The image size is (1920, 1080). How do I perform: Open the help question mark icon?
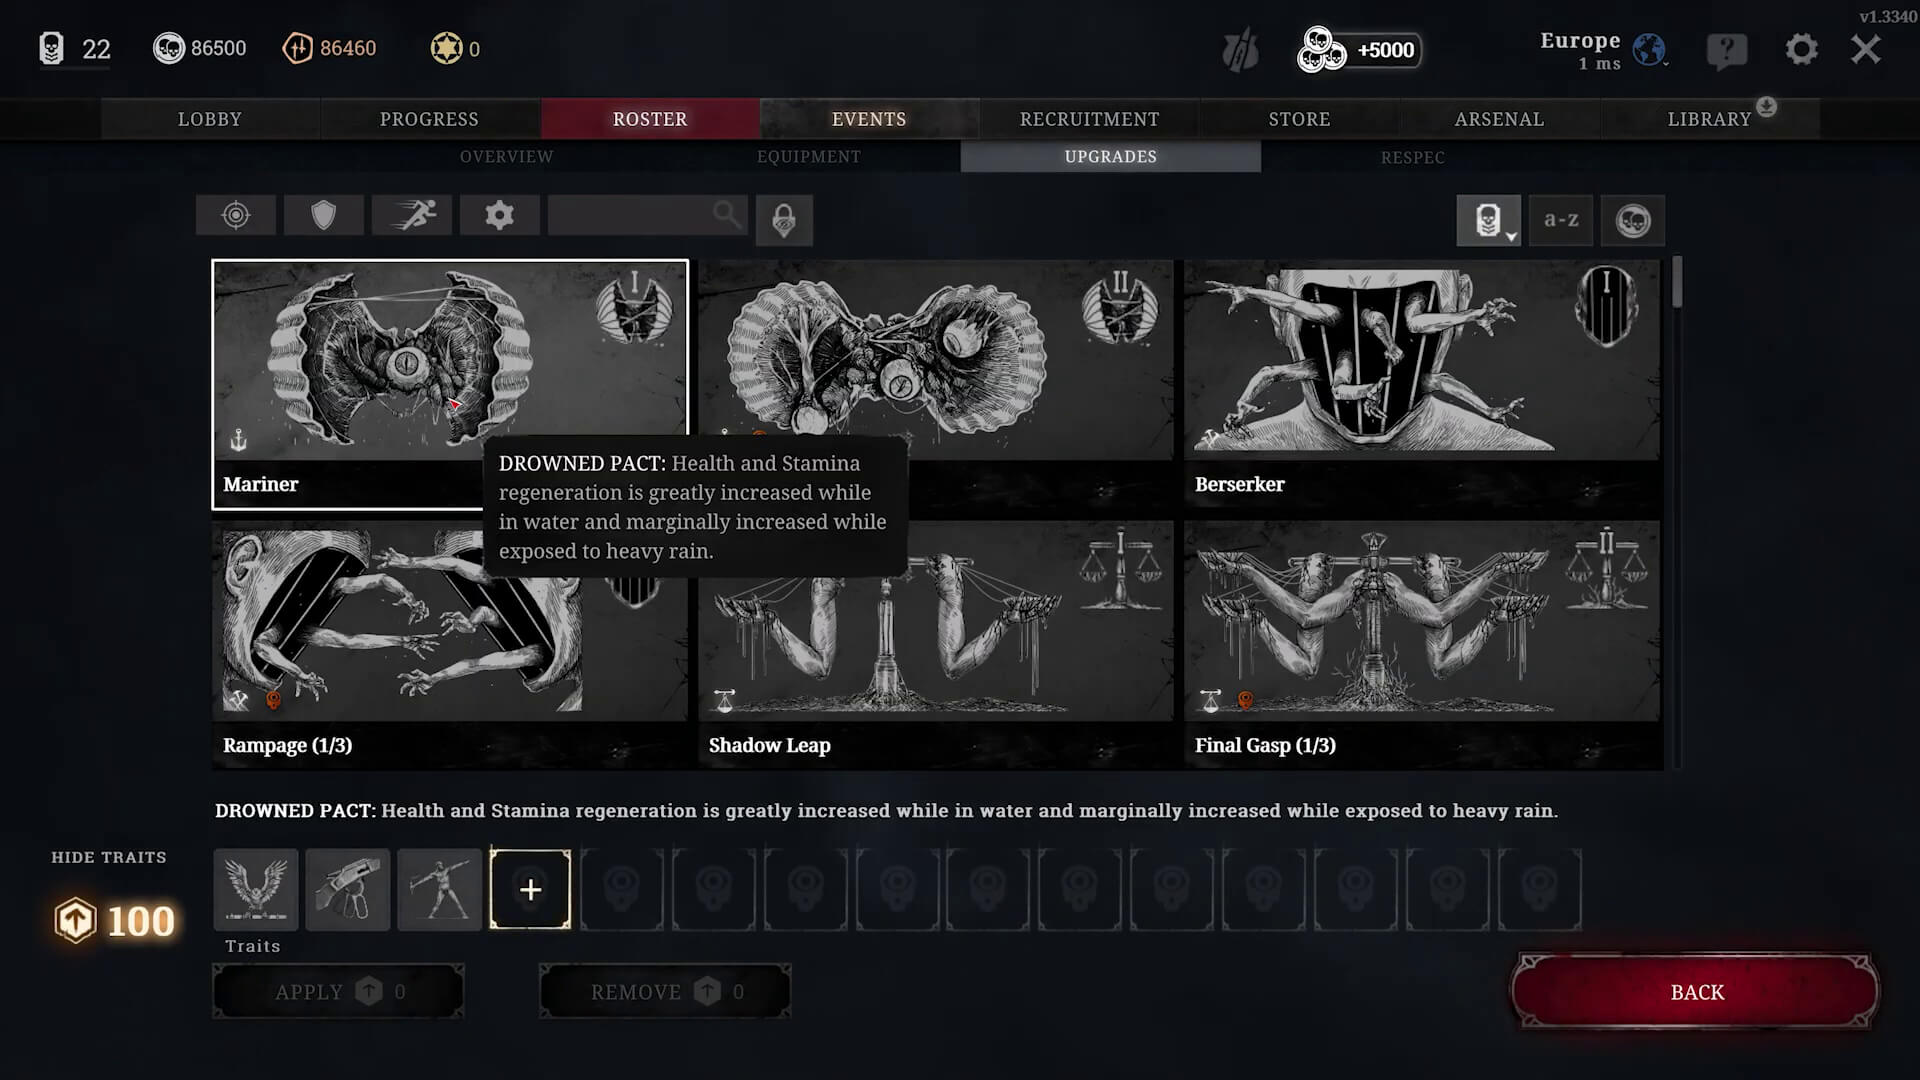pyautogui.click(x=1727, y=50)
